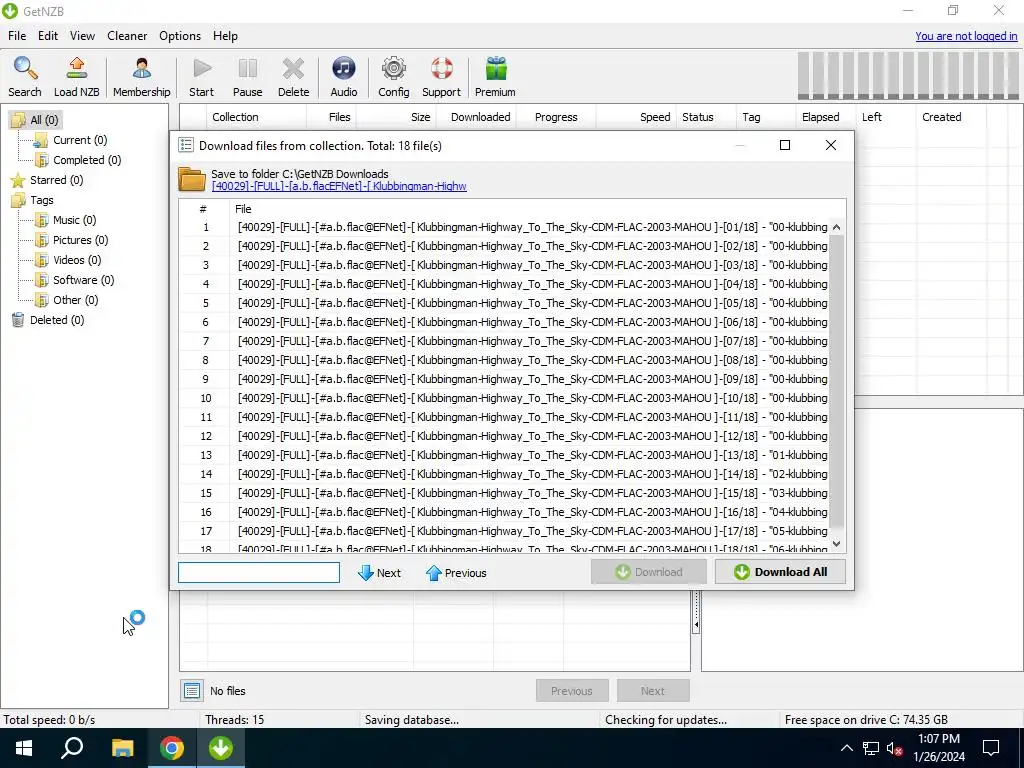
Task: Click the Next button below the file pane
Action: click(x=653, y=690)
